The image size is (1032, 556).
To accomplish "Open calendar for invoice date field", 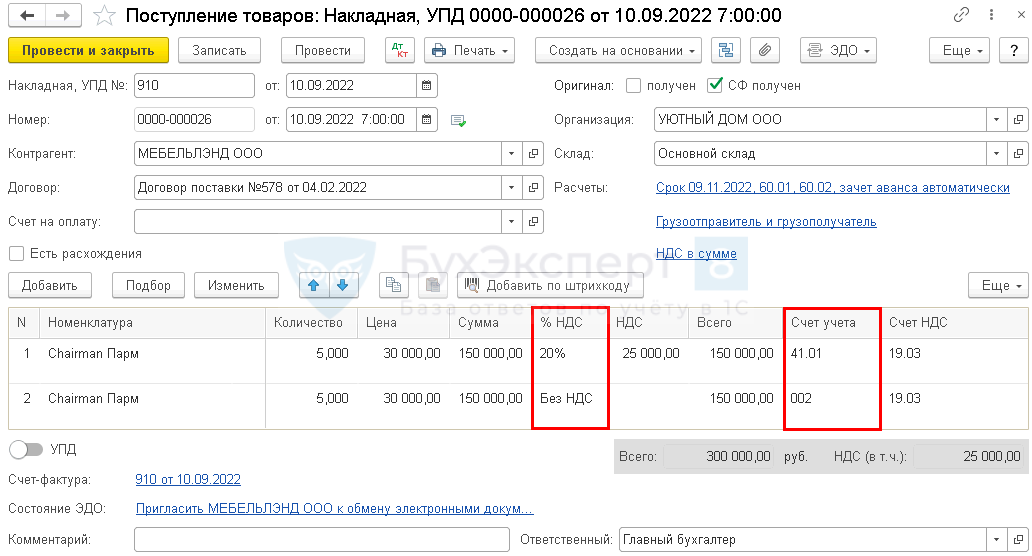I will (x=427, y=86).
